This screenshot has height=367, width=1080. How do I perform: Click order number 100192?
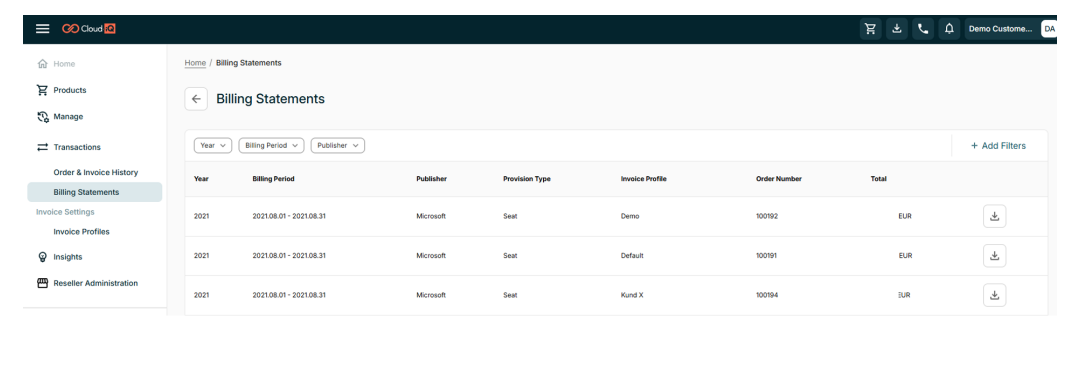click(x=767, y=216)
